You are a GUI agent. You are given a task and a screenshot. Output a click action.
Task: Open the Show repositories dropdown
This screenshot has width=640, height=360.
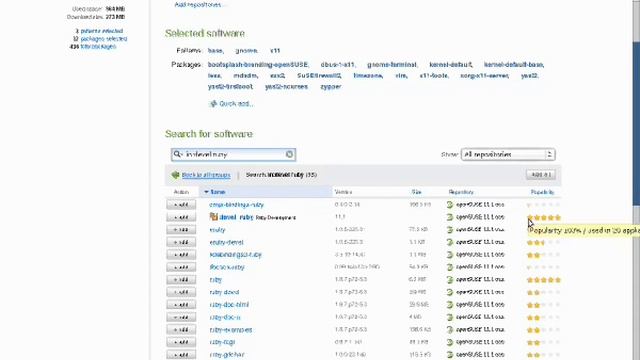508,154
